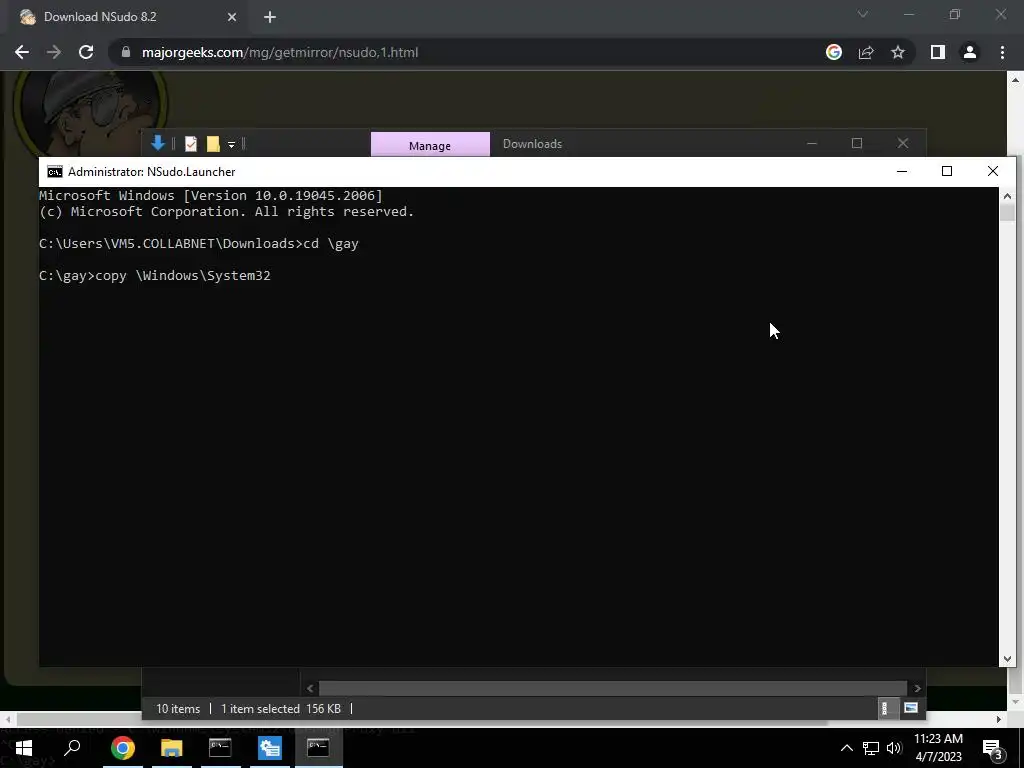Viewport: 1024px width, 768px height.
Task: Open clock showing 11:23 AM
Action: point(938,748)
